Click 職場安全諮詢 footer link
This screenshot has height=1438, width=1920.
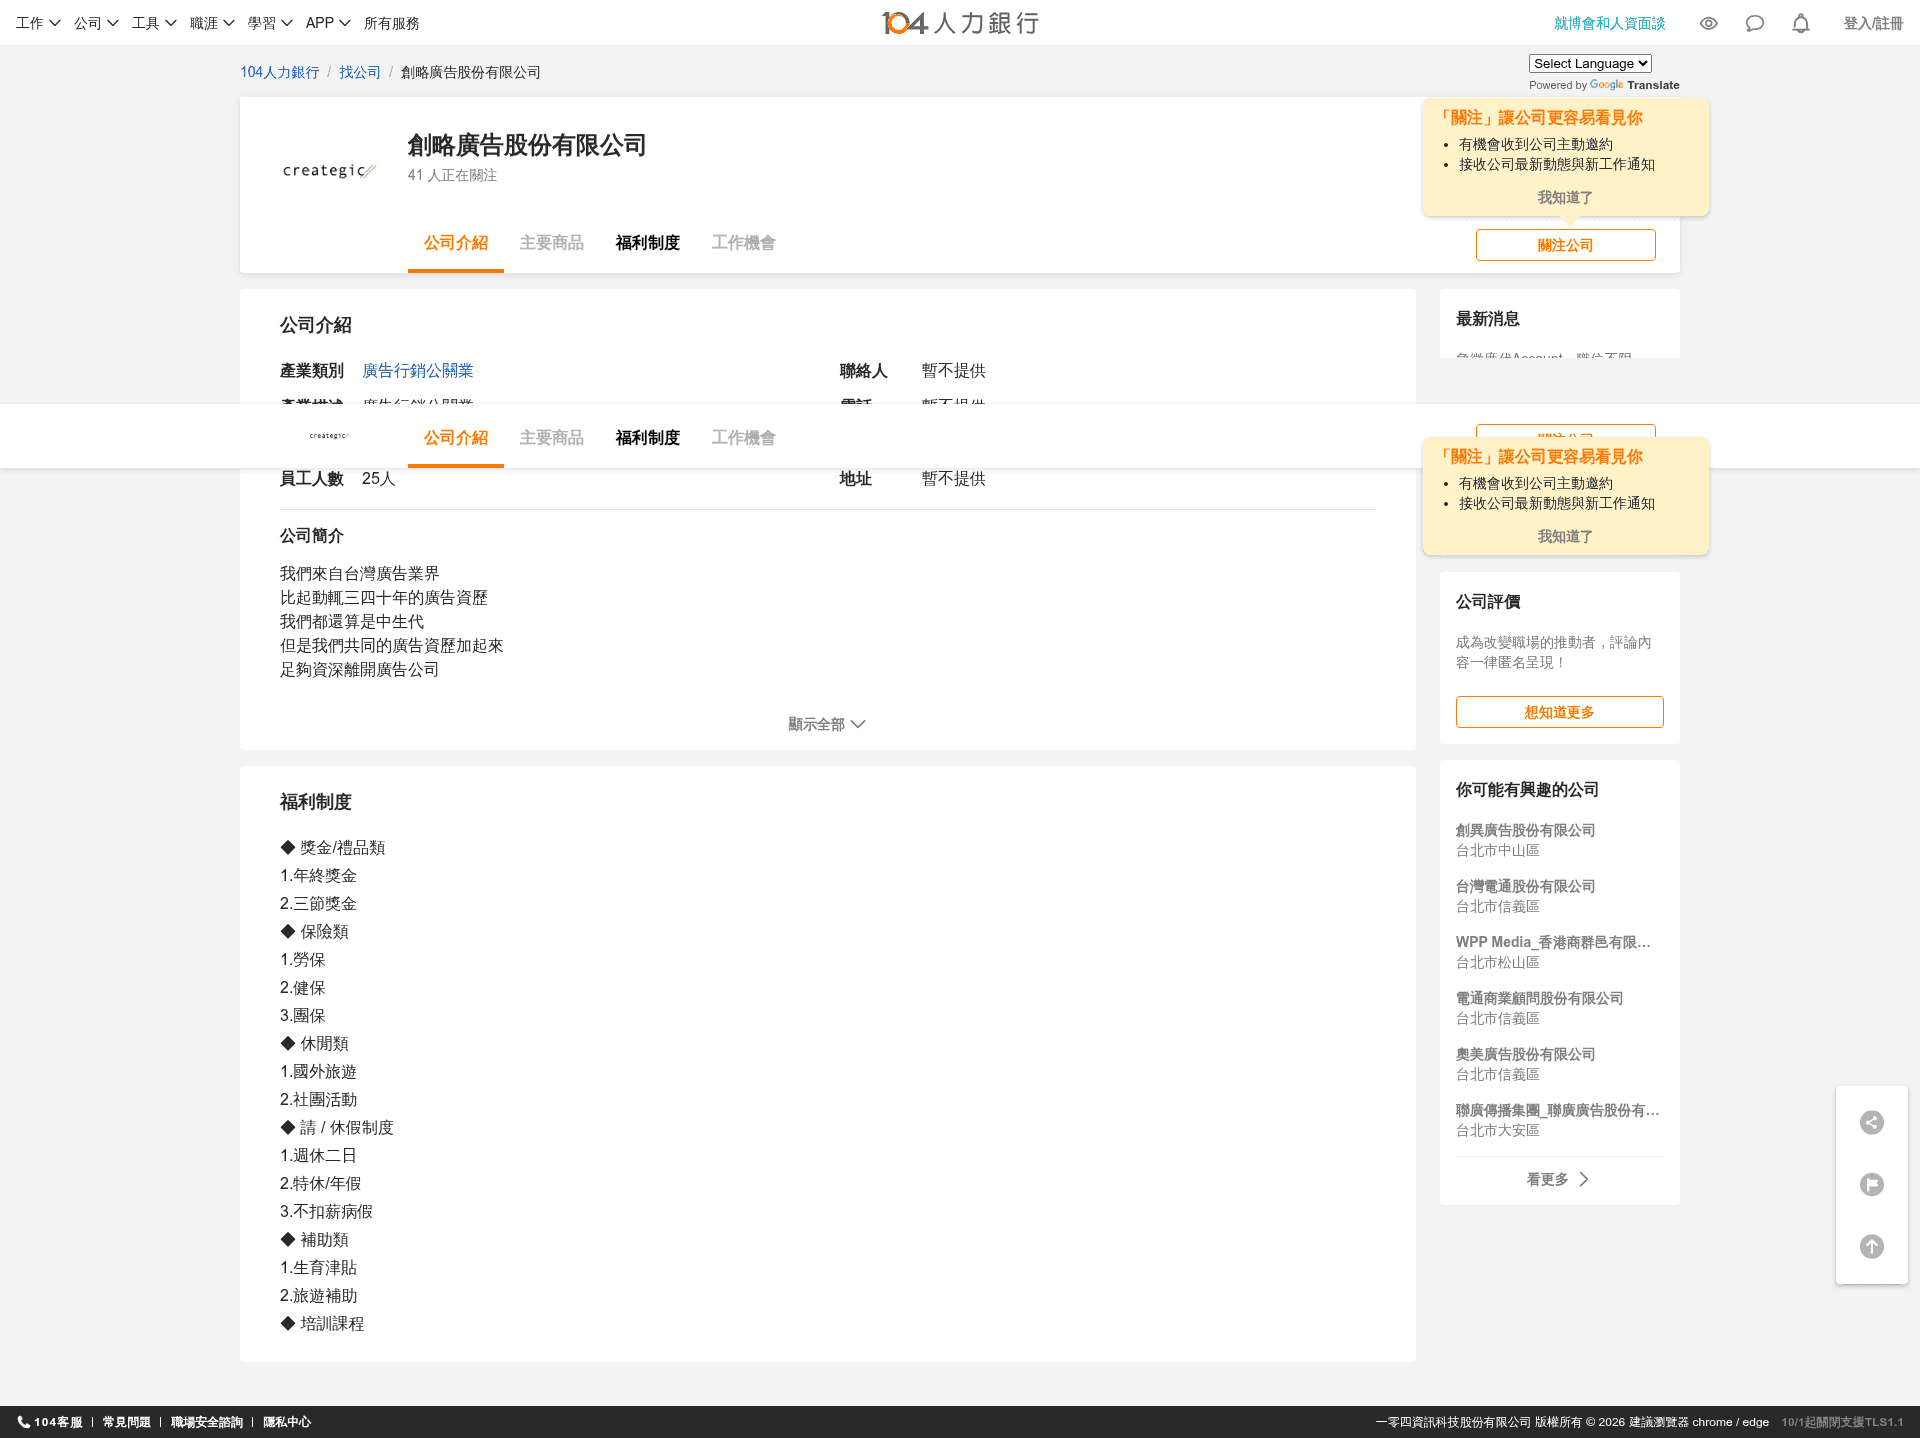(x=207, y=1422)
